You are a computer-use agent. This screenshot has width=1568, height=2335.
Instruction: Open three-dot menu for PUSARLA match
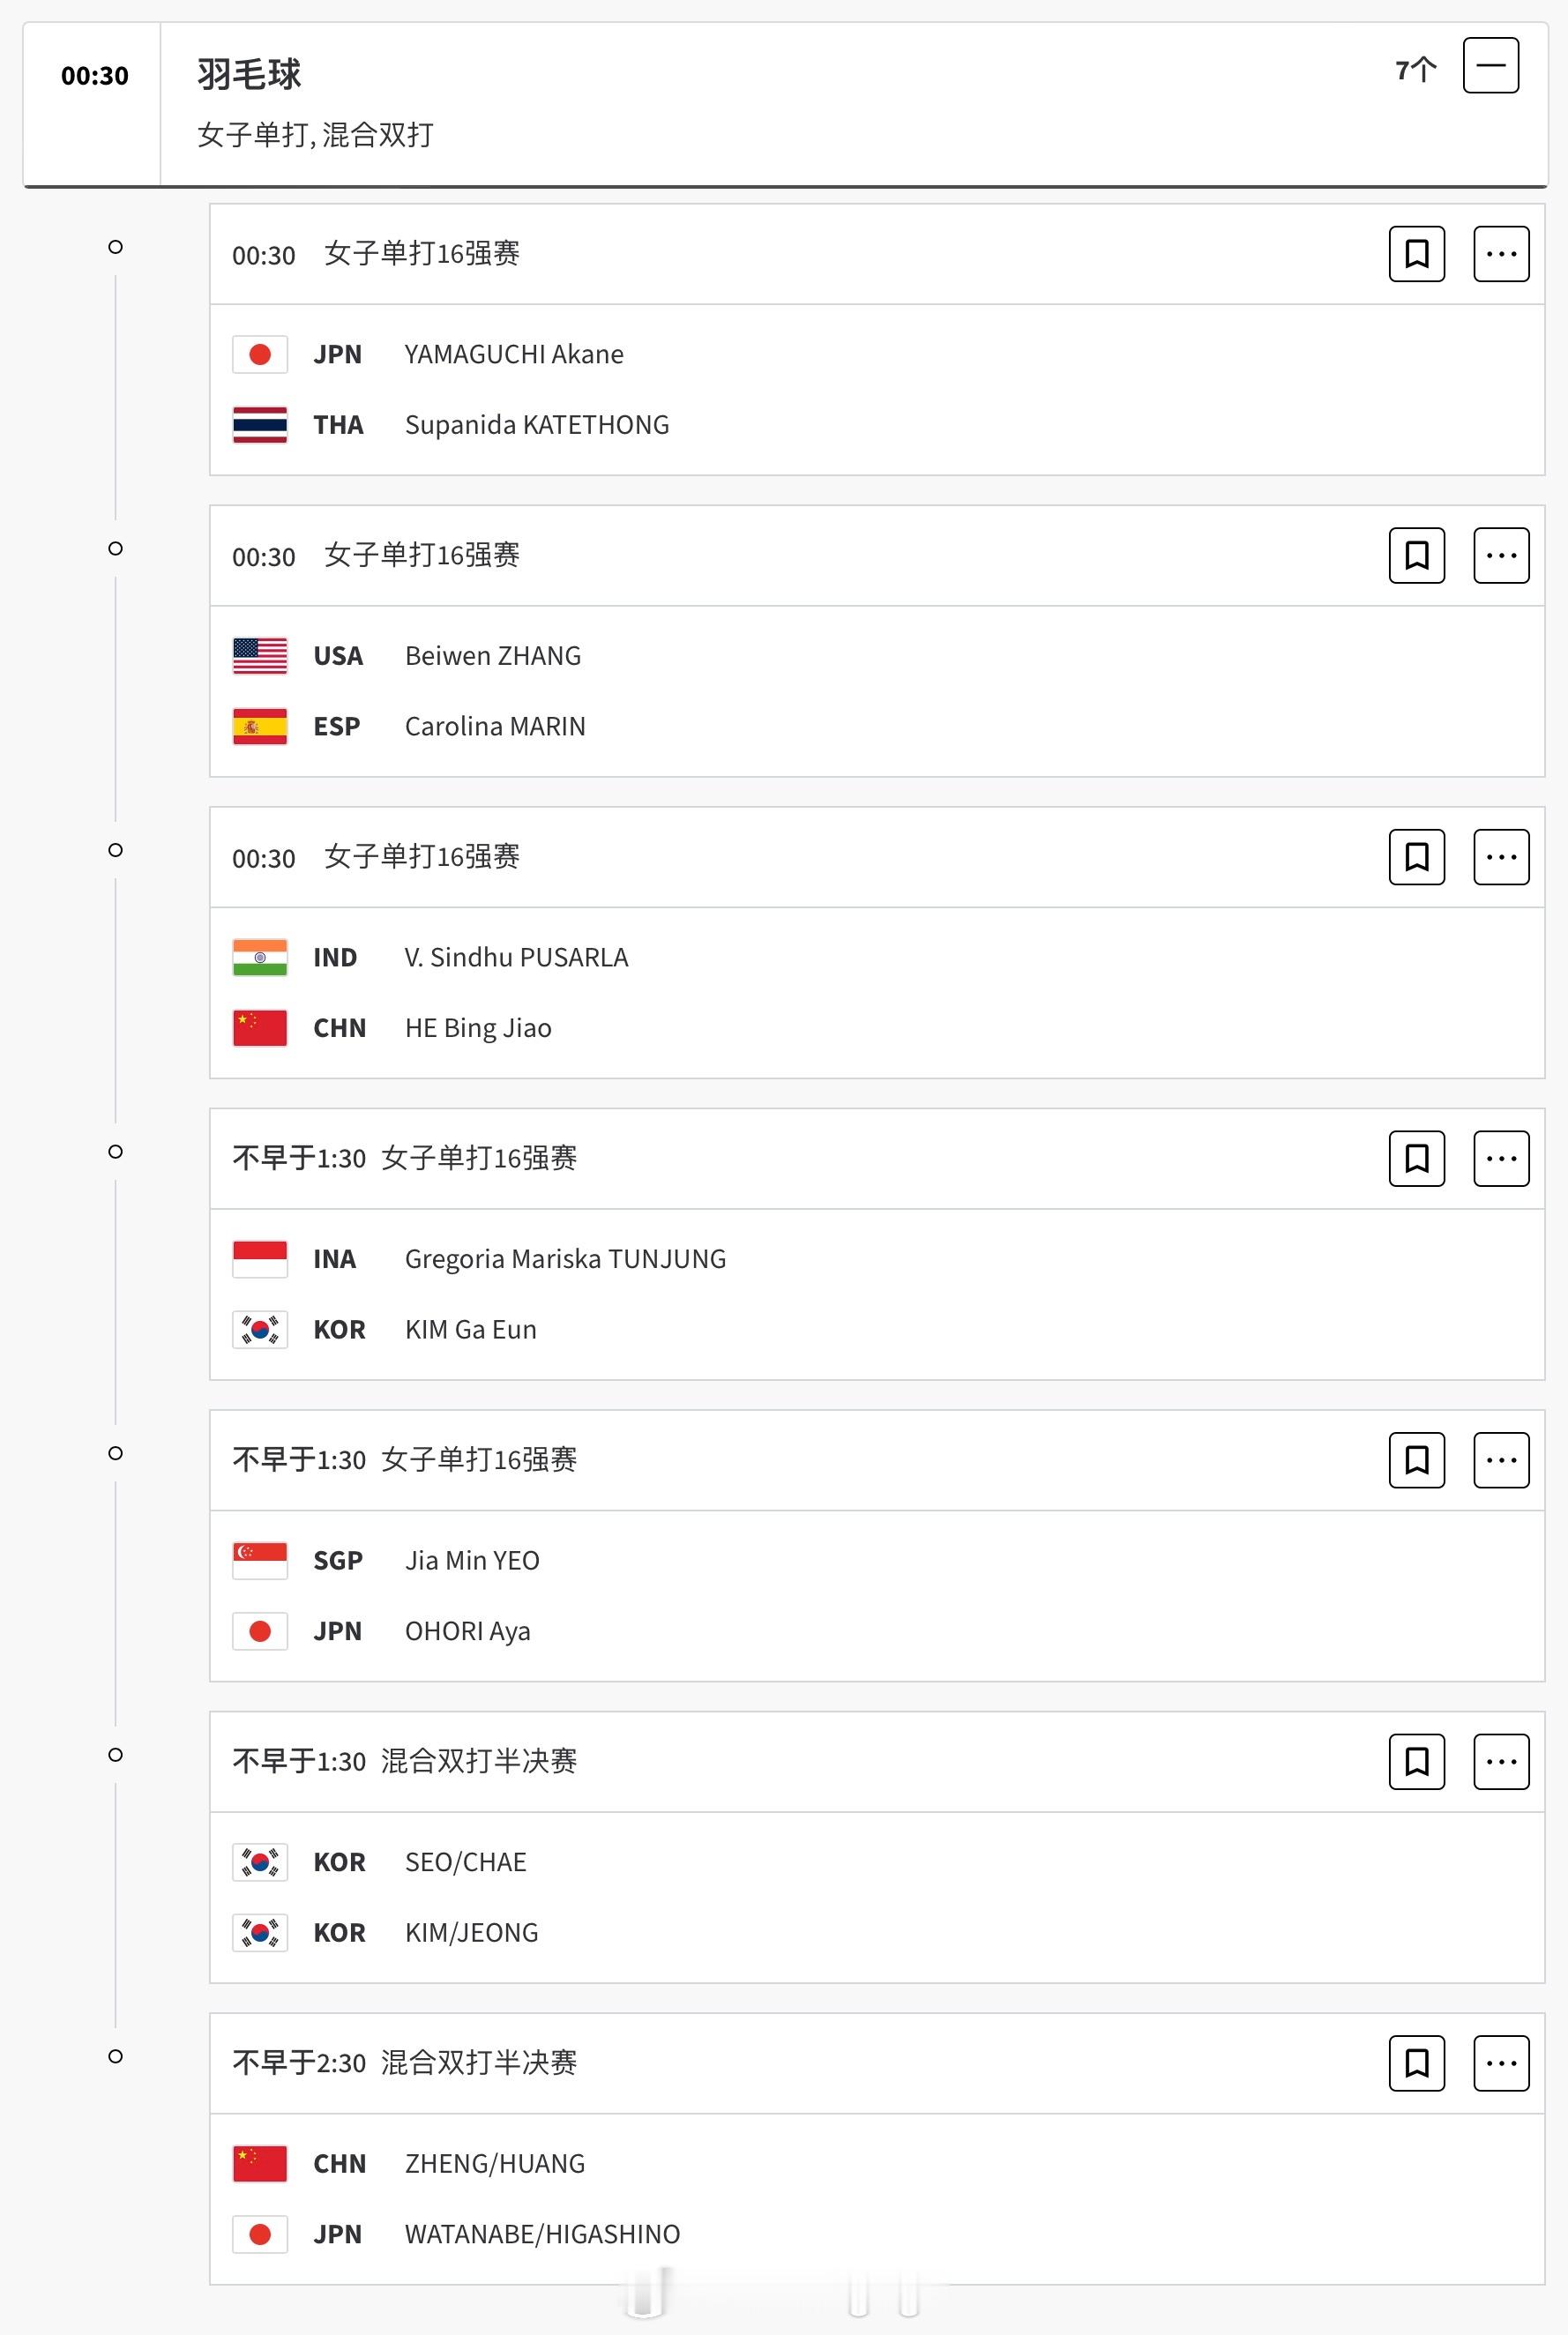click(1501, 857)
